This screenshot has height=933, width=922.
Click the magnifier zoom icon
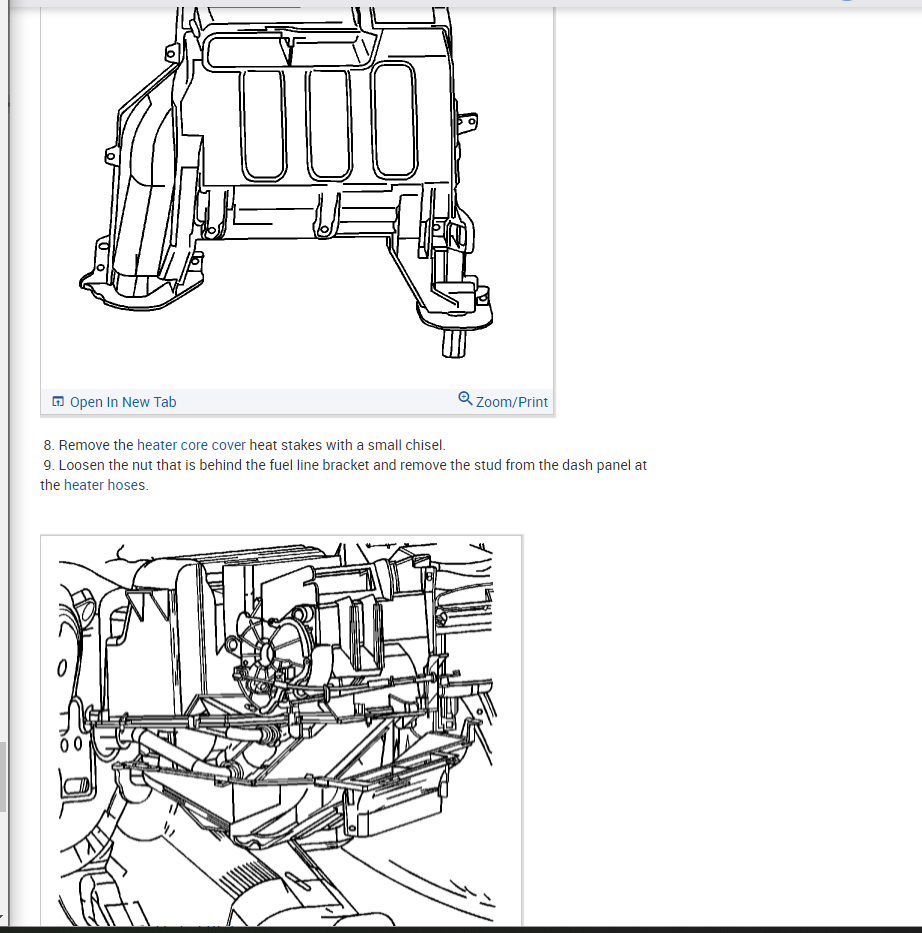(465, 398)
